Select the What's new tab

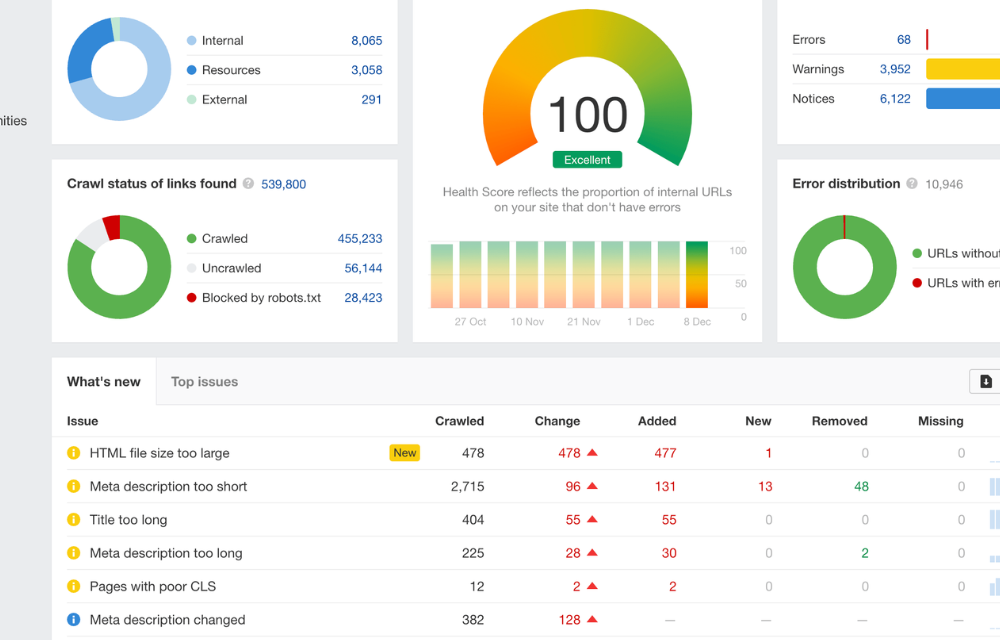pyautogui.click(x=104, y=381)
